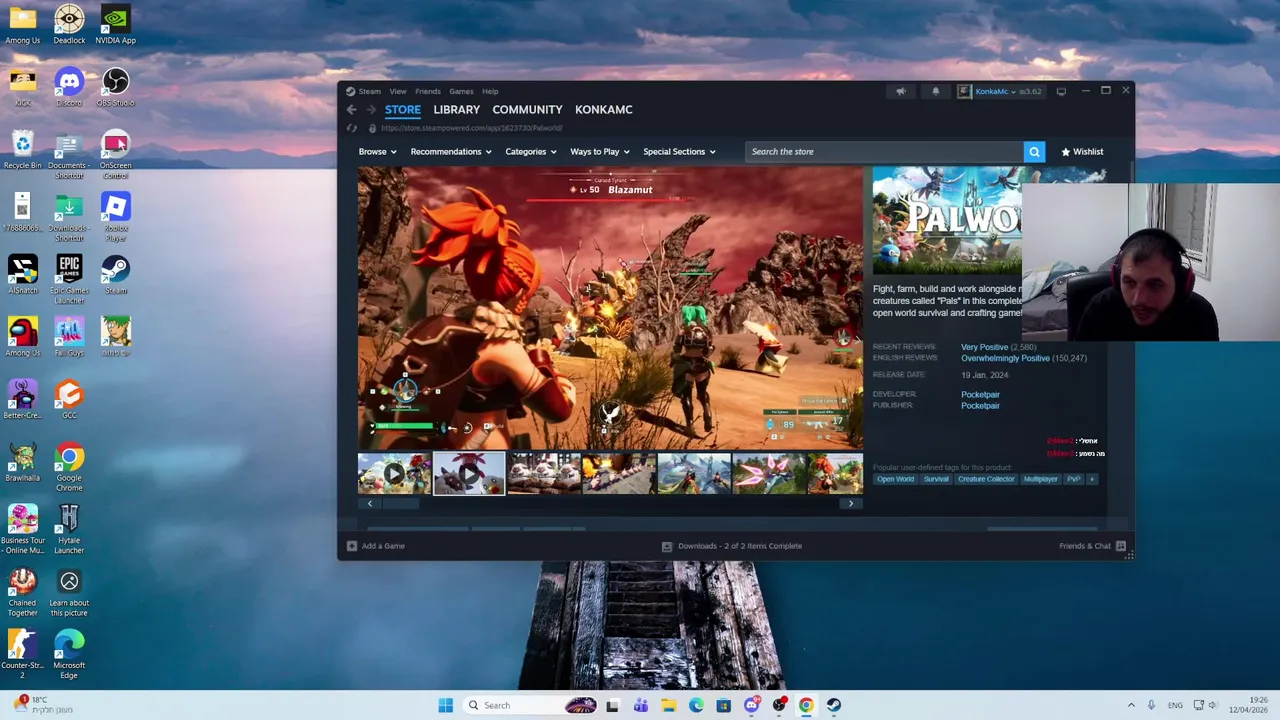Open the Friends menu

(428, 92)
